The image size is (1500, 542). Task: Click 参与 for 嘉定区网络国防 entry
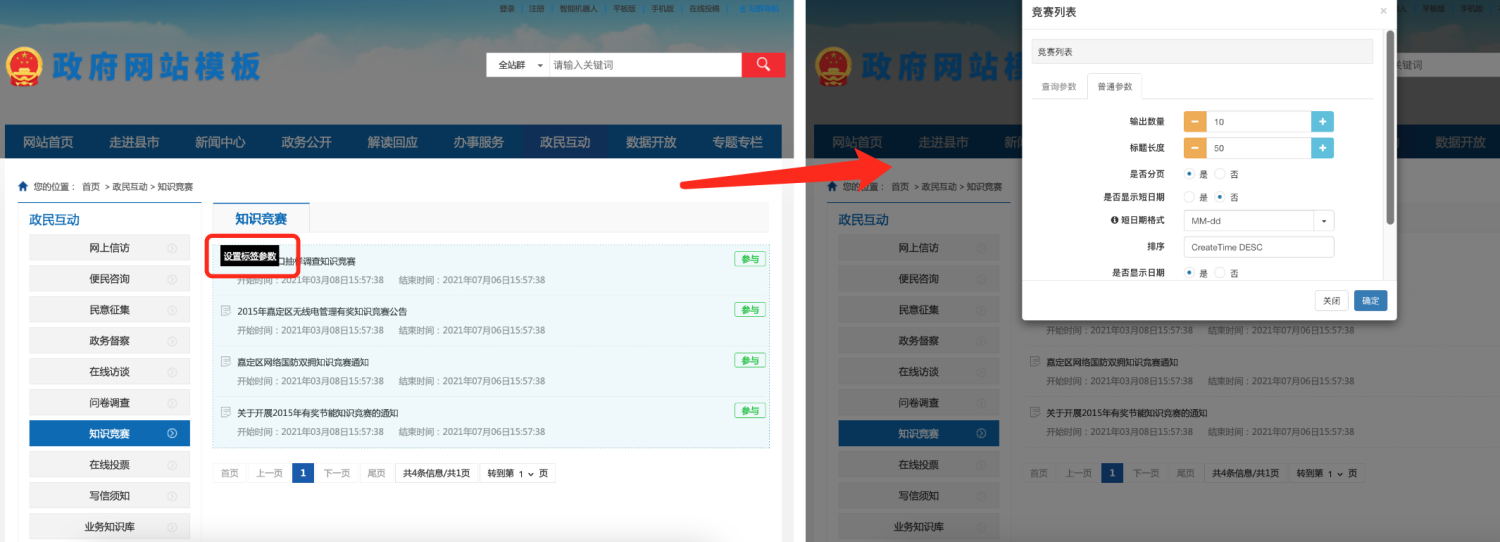click(750, 360)
